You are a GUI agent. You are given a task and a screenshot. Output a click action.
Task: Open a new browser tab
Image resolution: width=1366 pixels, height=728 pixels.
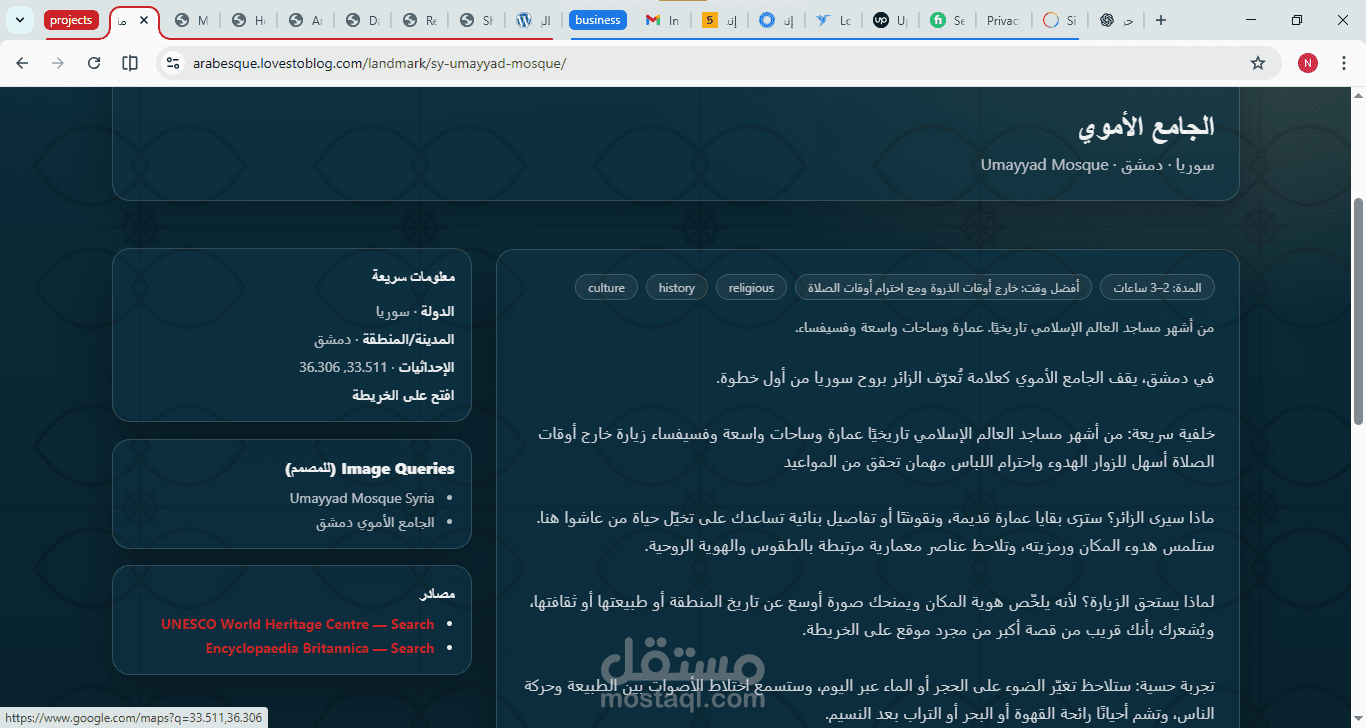click(x=1161, y=20)
